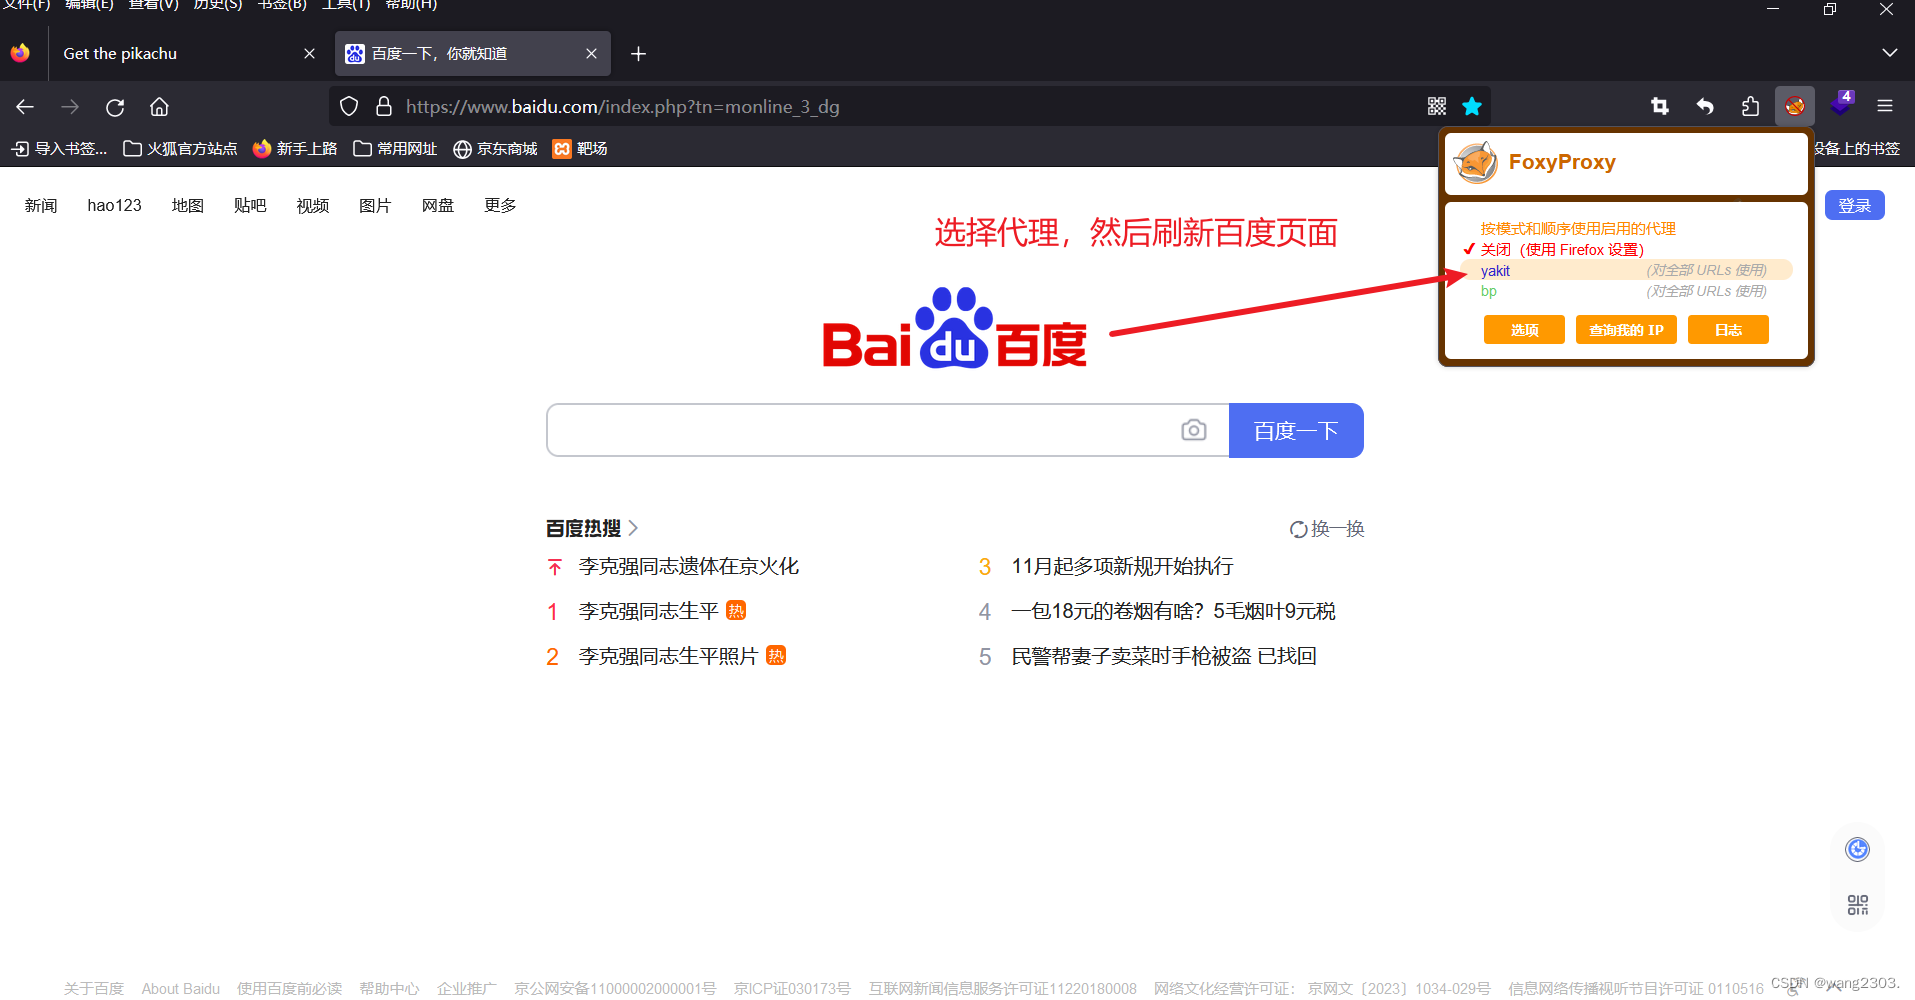Select yakit proxy in FoxyProxy
The image size is (1915, 1000).
(x=1626, y=270)
